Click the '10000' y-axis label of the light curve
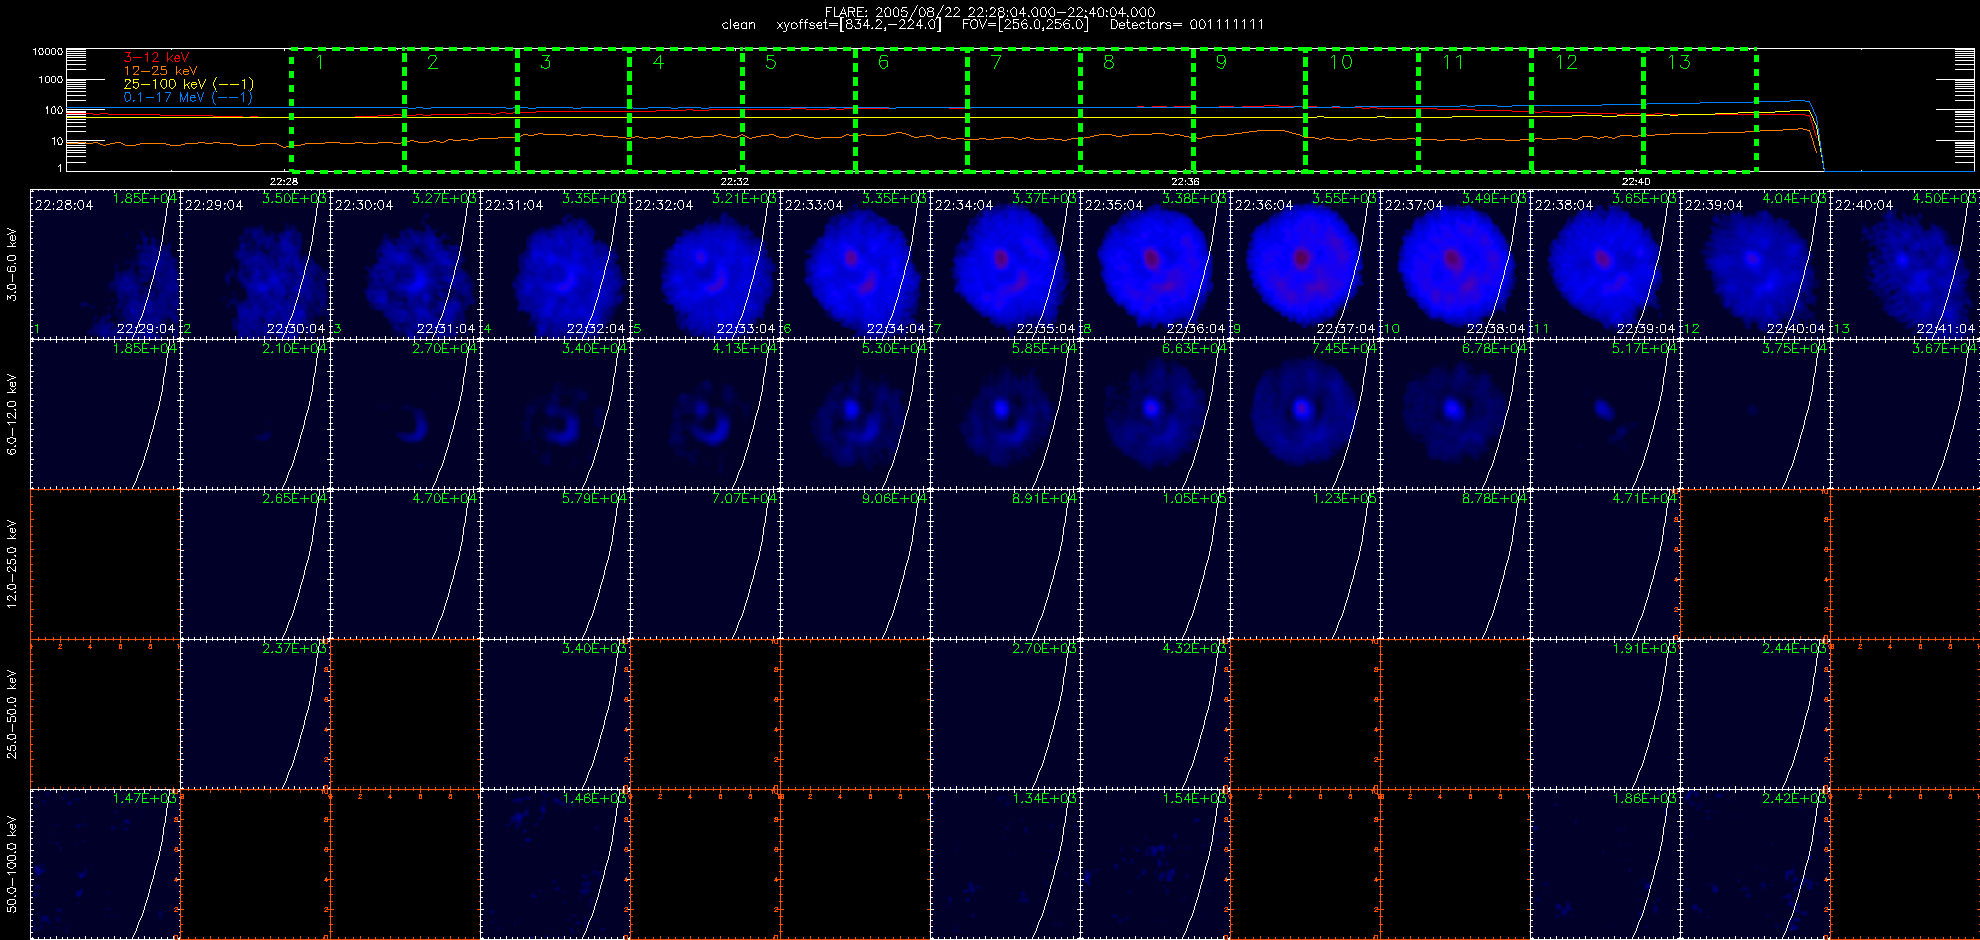The width and height of the screenshot is (1980, 940). [x=47, y=51]
